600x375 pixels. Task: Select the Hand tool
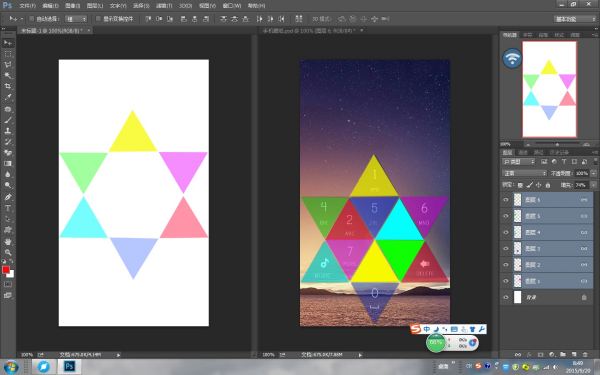8,241
